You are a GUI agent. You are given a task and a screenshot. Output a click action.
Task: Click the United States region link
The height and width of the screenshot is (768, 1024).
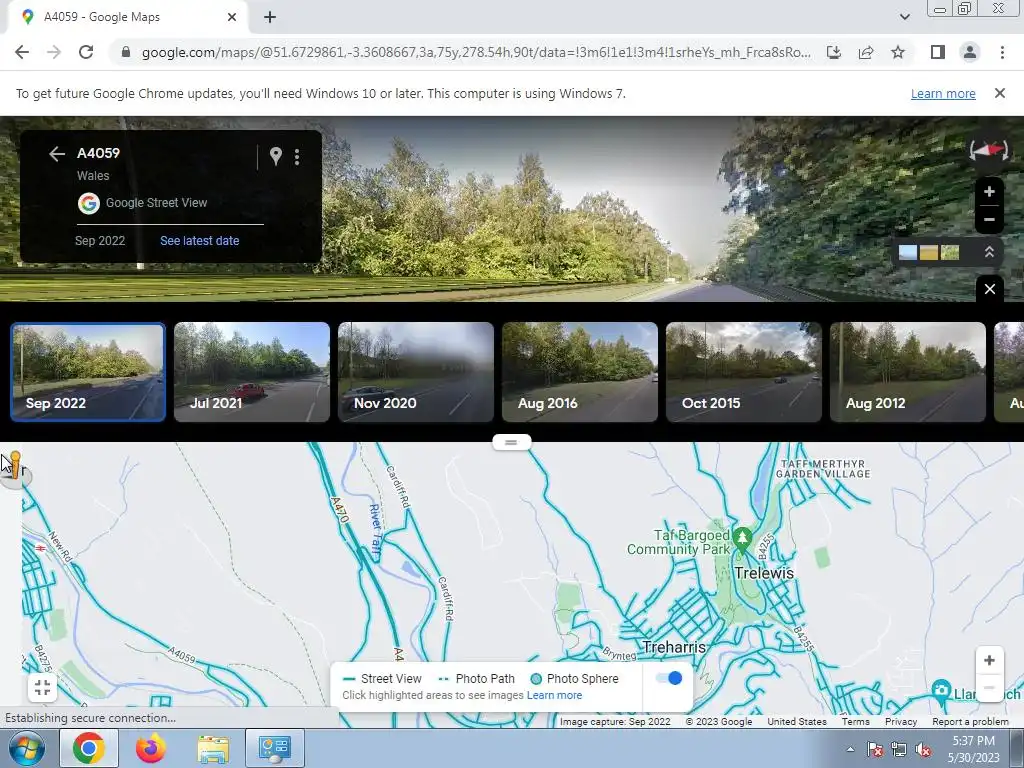797,722
